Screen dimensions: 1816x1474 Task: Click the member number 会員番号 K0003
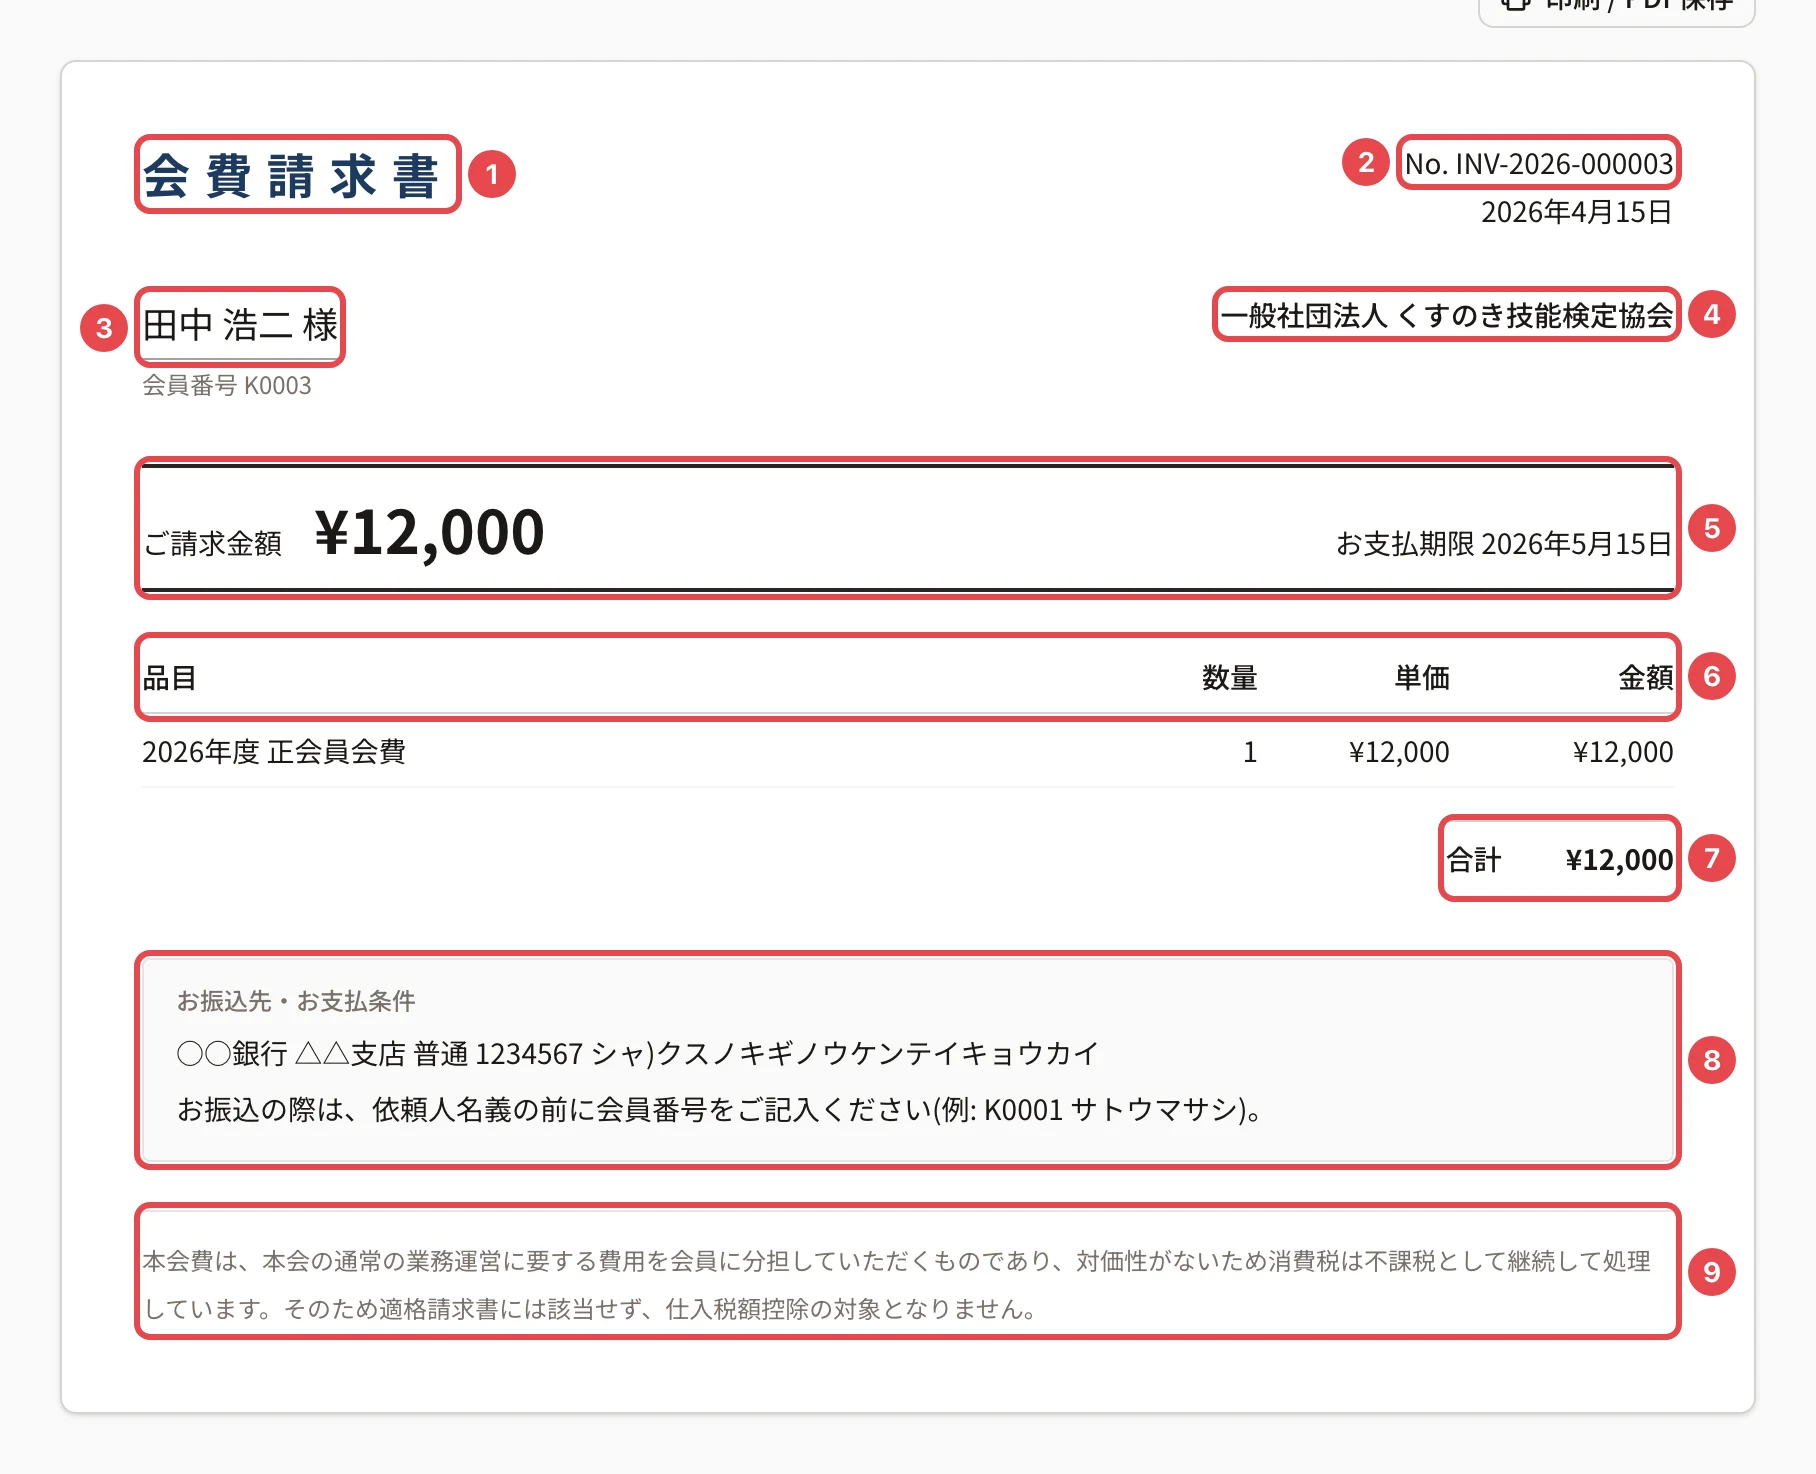click(x=227, y=386)
